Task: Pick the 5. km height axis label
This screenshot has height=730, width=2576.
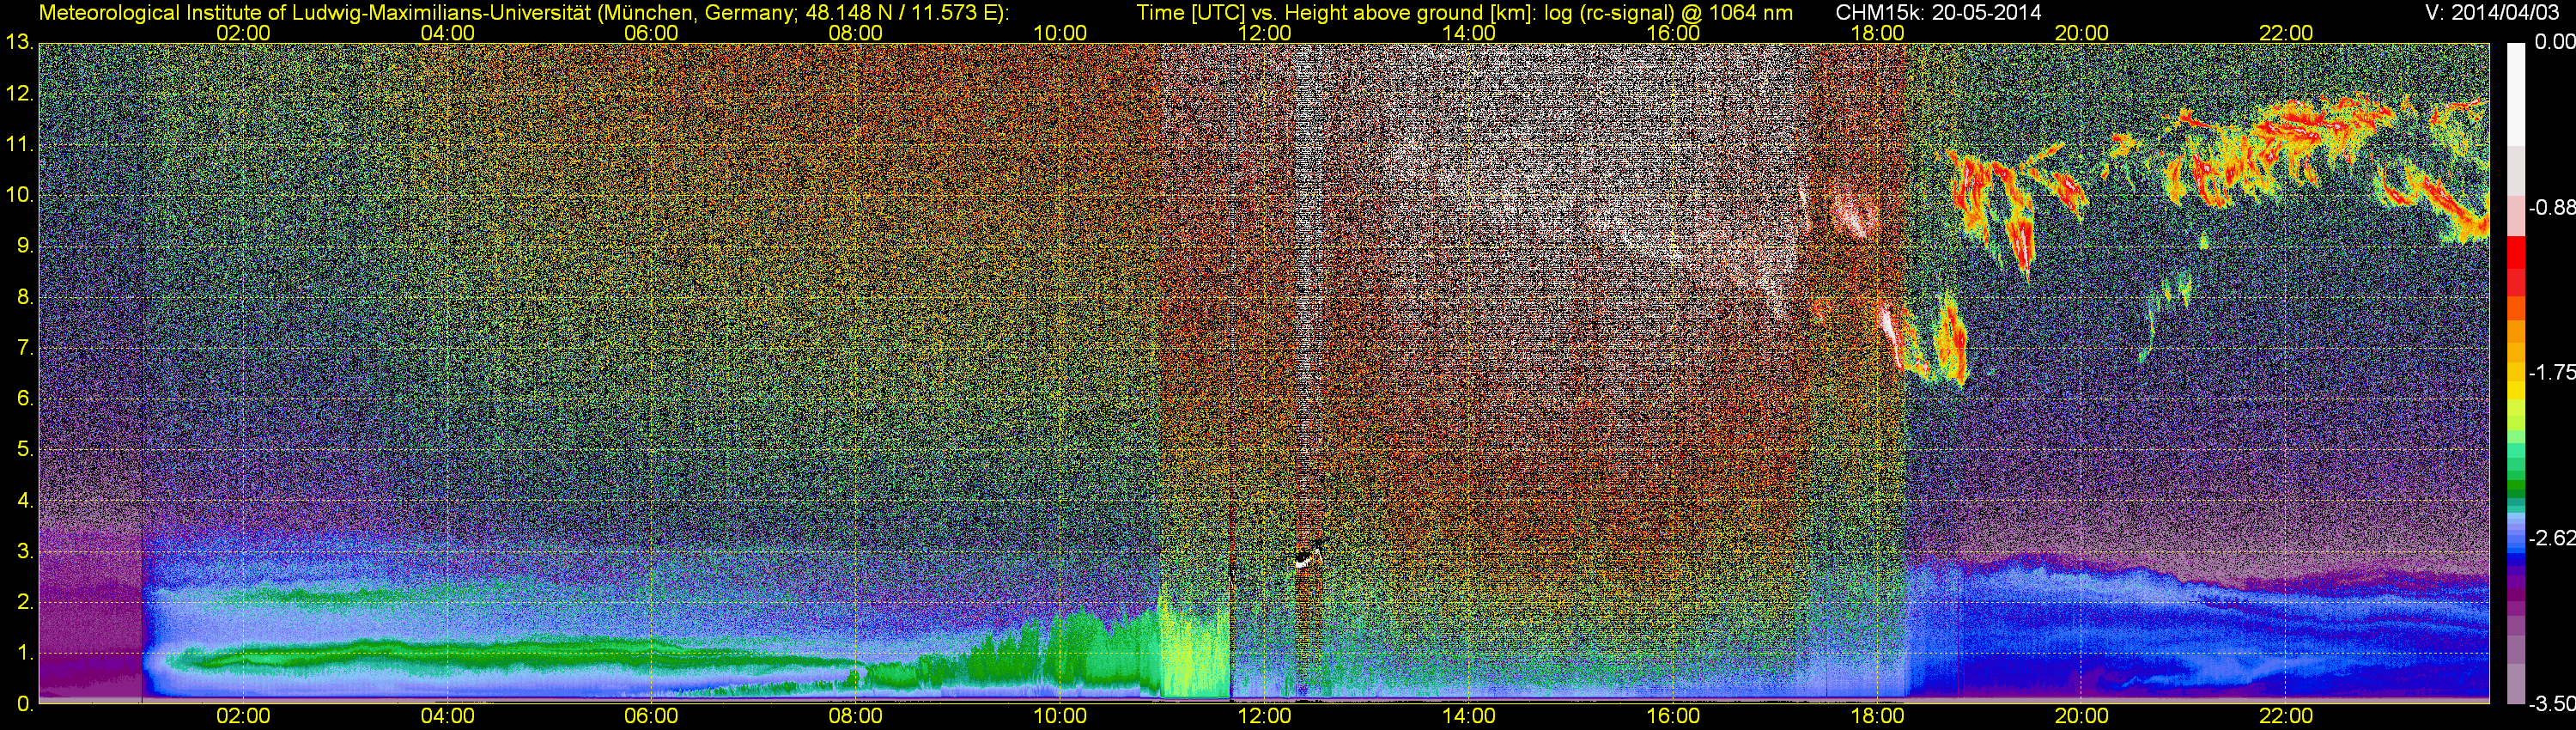Action: coord(25,449)
